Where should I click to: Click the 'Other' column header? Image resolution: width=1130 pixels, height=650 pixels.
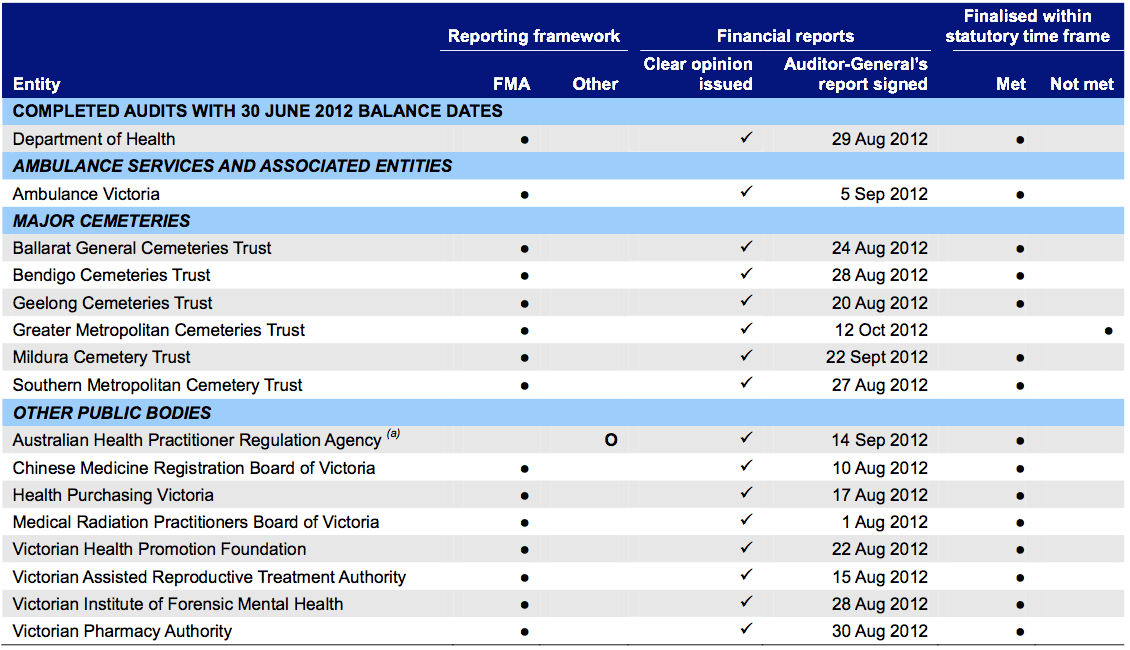[595, 84]
